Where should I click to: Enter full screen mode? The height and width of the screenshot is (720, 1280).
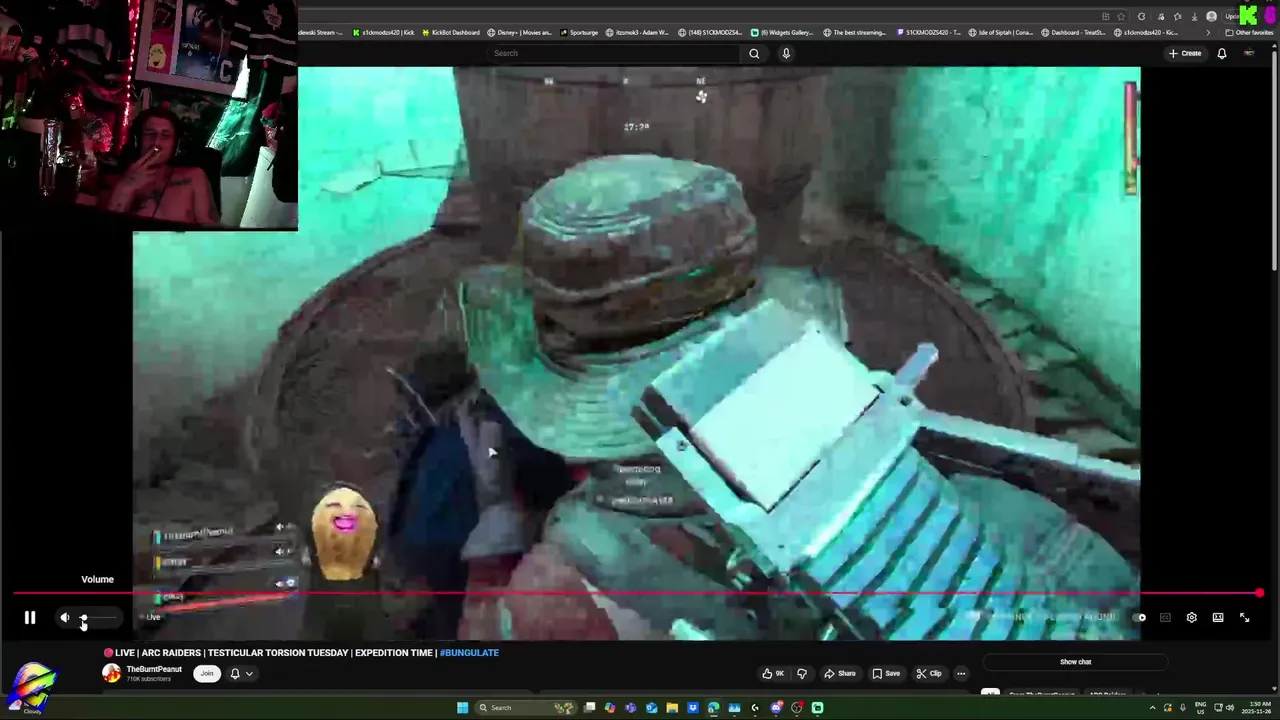(1245, 618)
